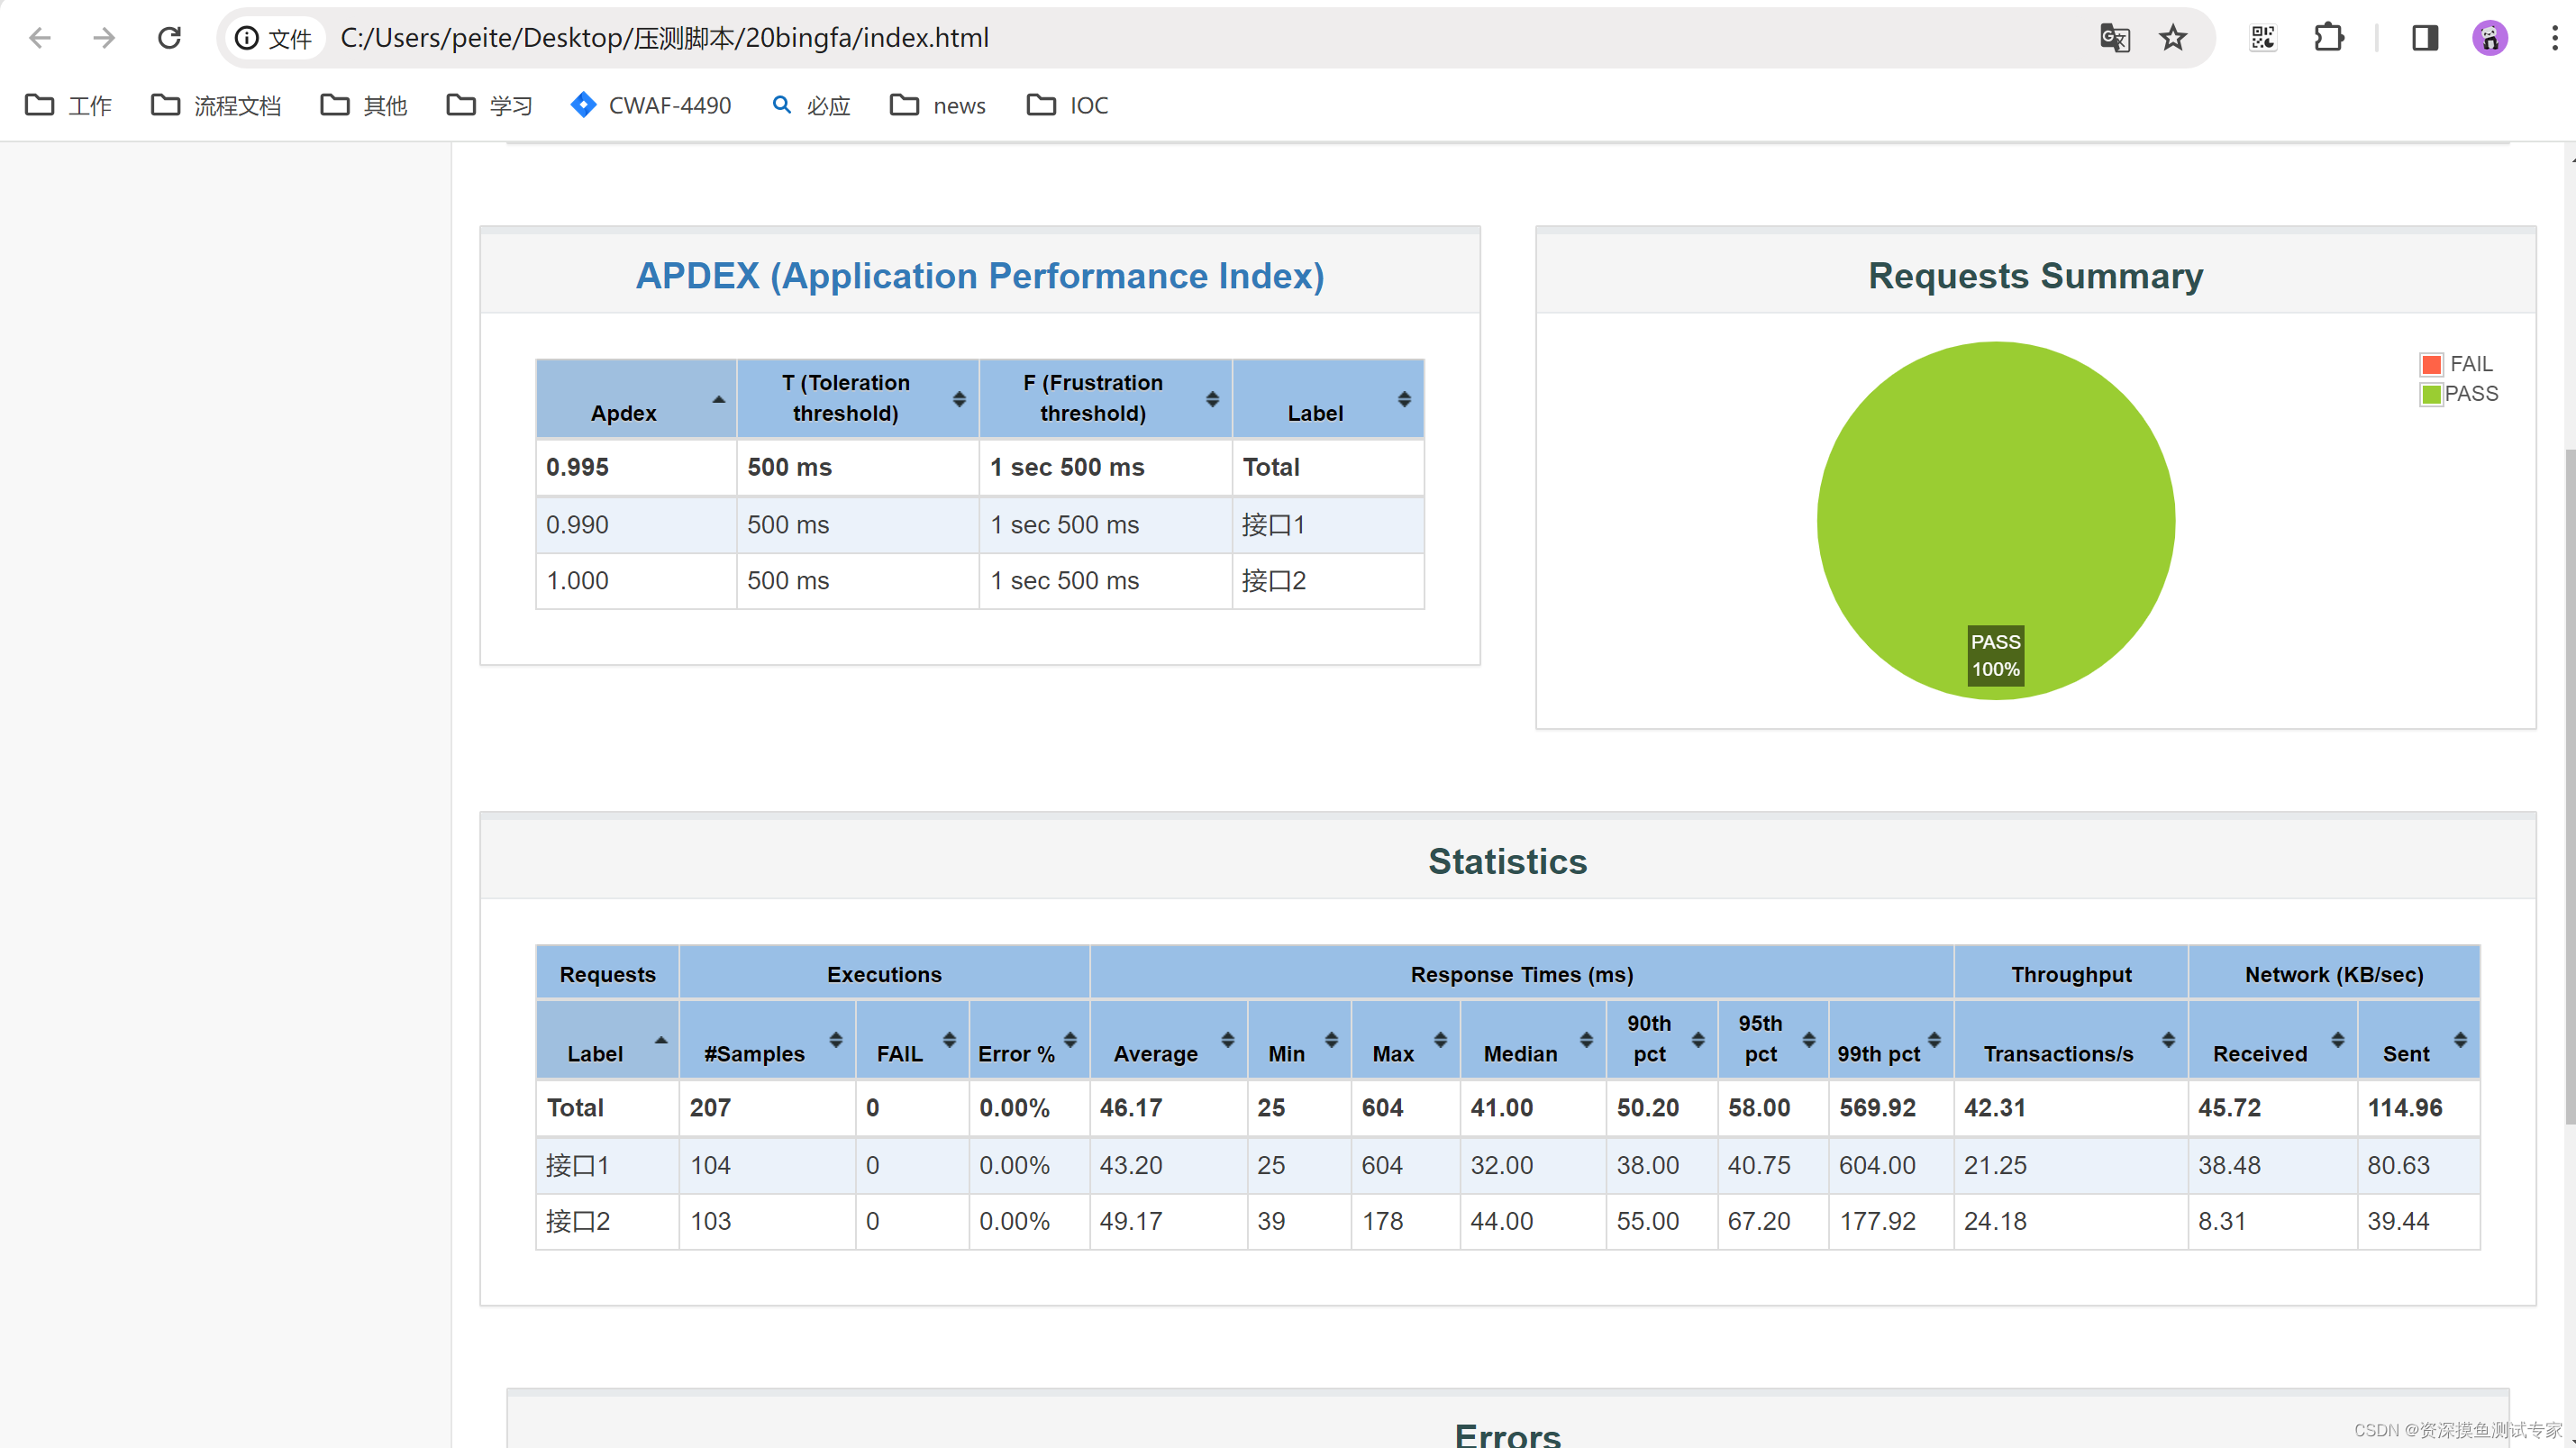Click the Requests Summary panel heading

[2035, 275]
